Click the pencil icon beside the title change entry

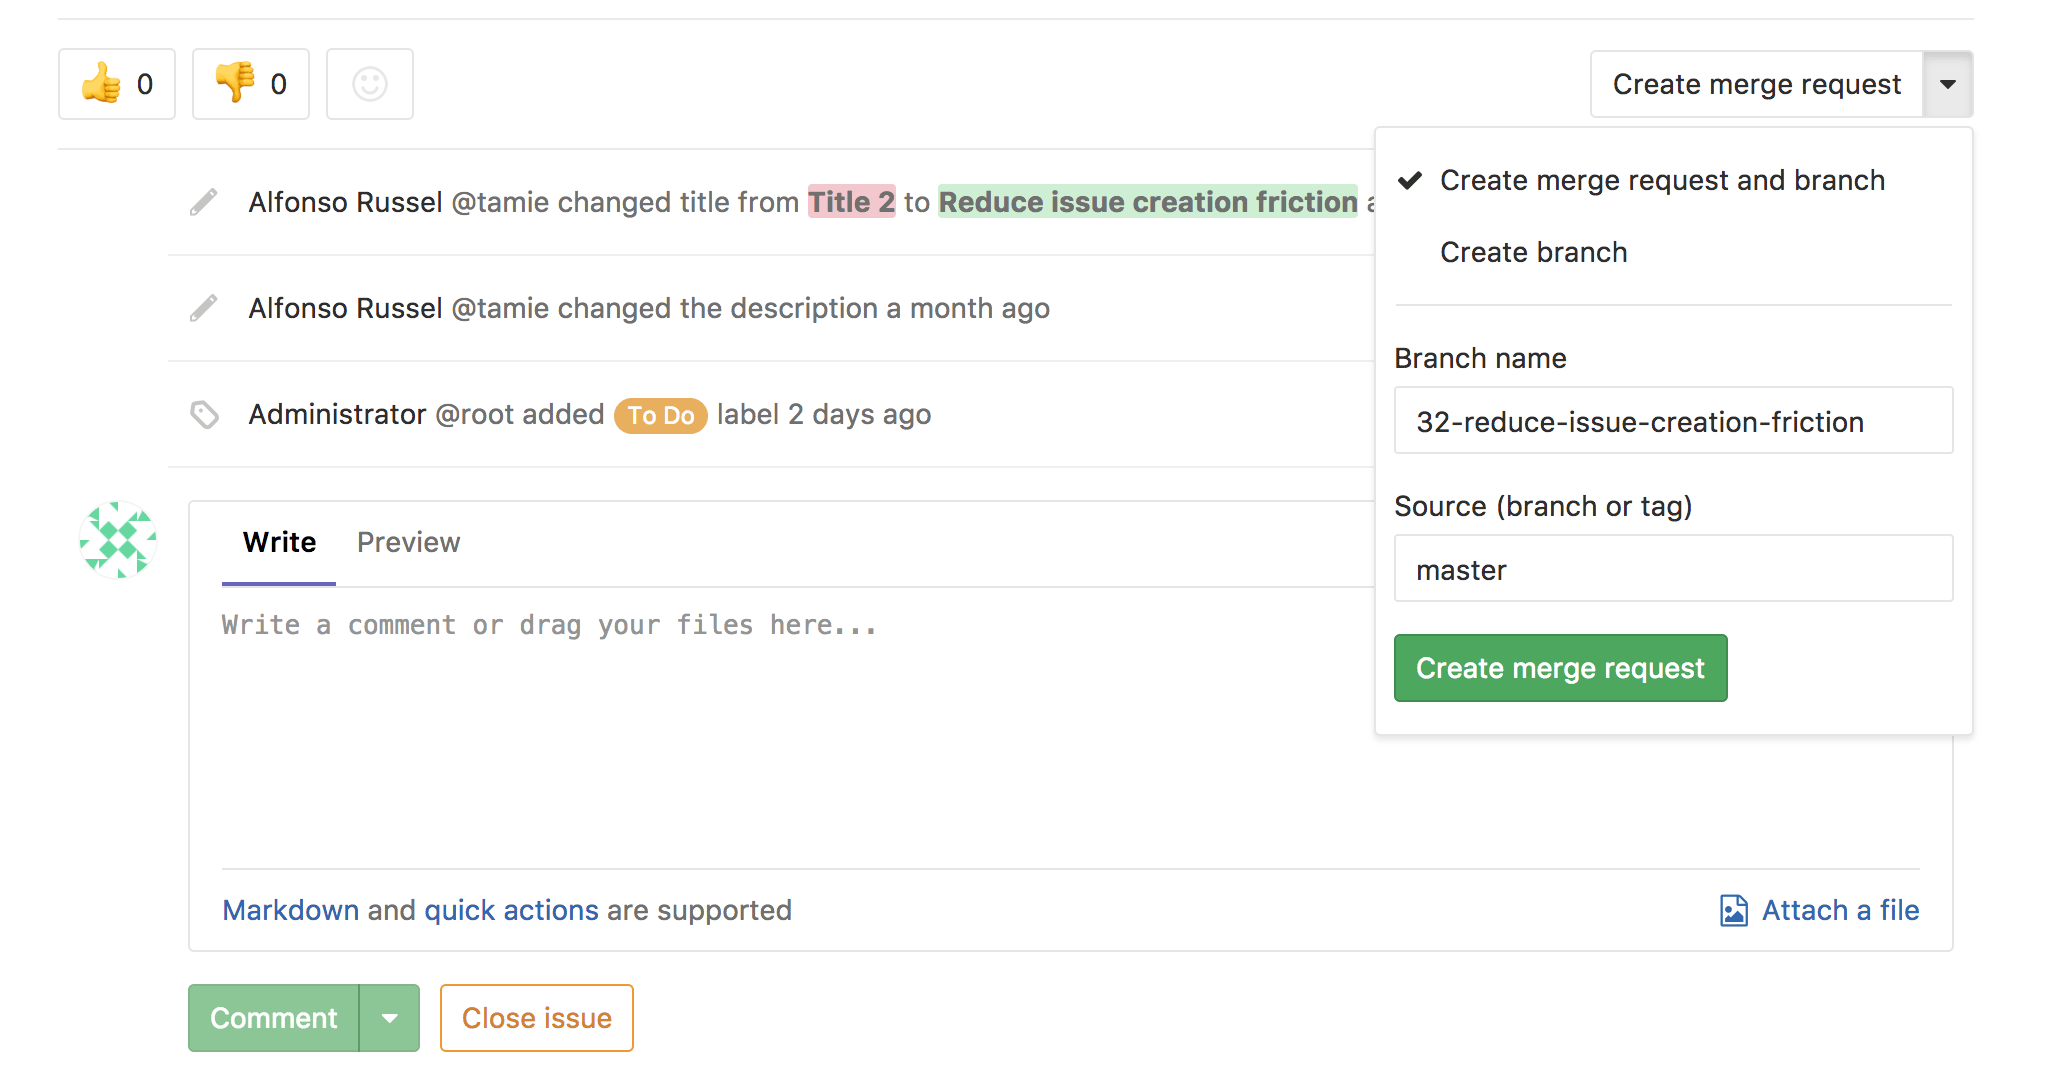point(203,202)
